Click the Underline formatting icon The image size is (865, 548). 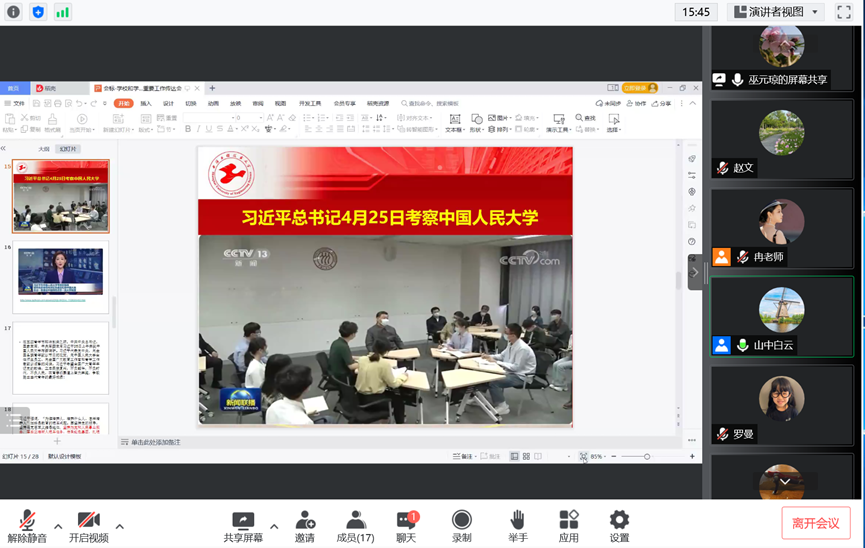[209, 129]
